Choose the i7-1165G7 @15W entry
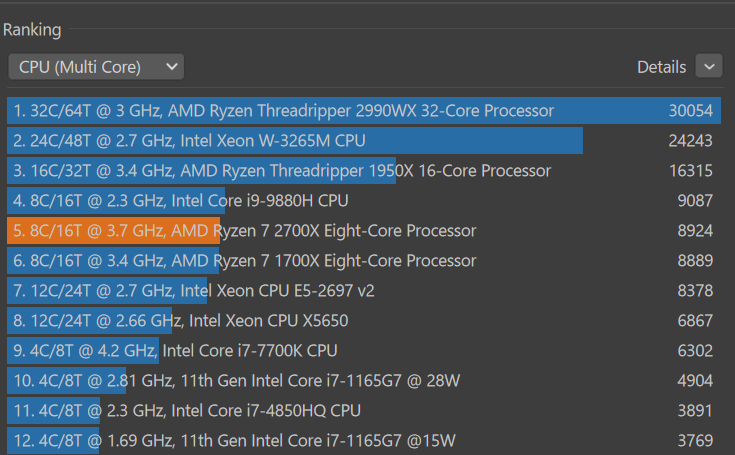The height and width of the screenshot is (455, 735). coord(364,440)
